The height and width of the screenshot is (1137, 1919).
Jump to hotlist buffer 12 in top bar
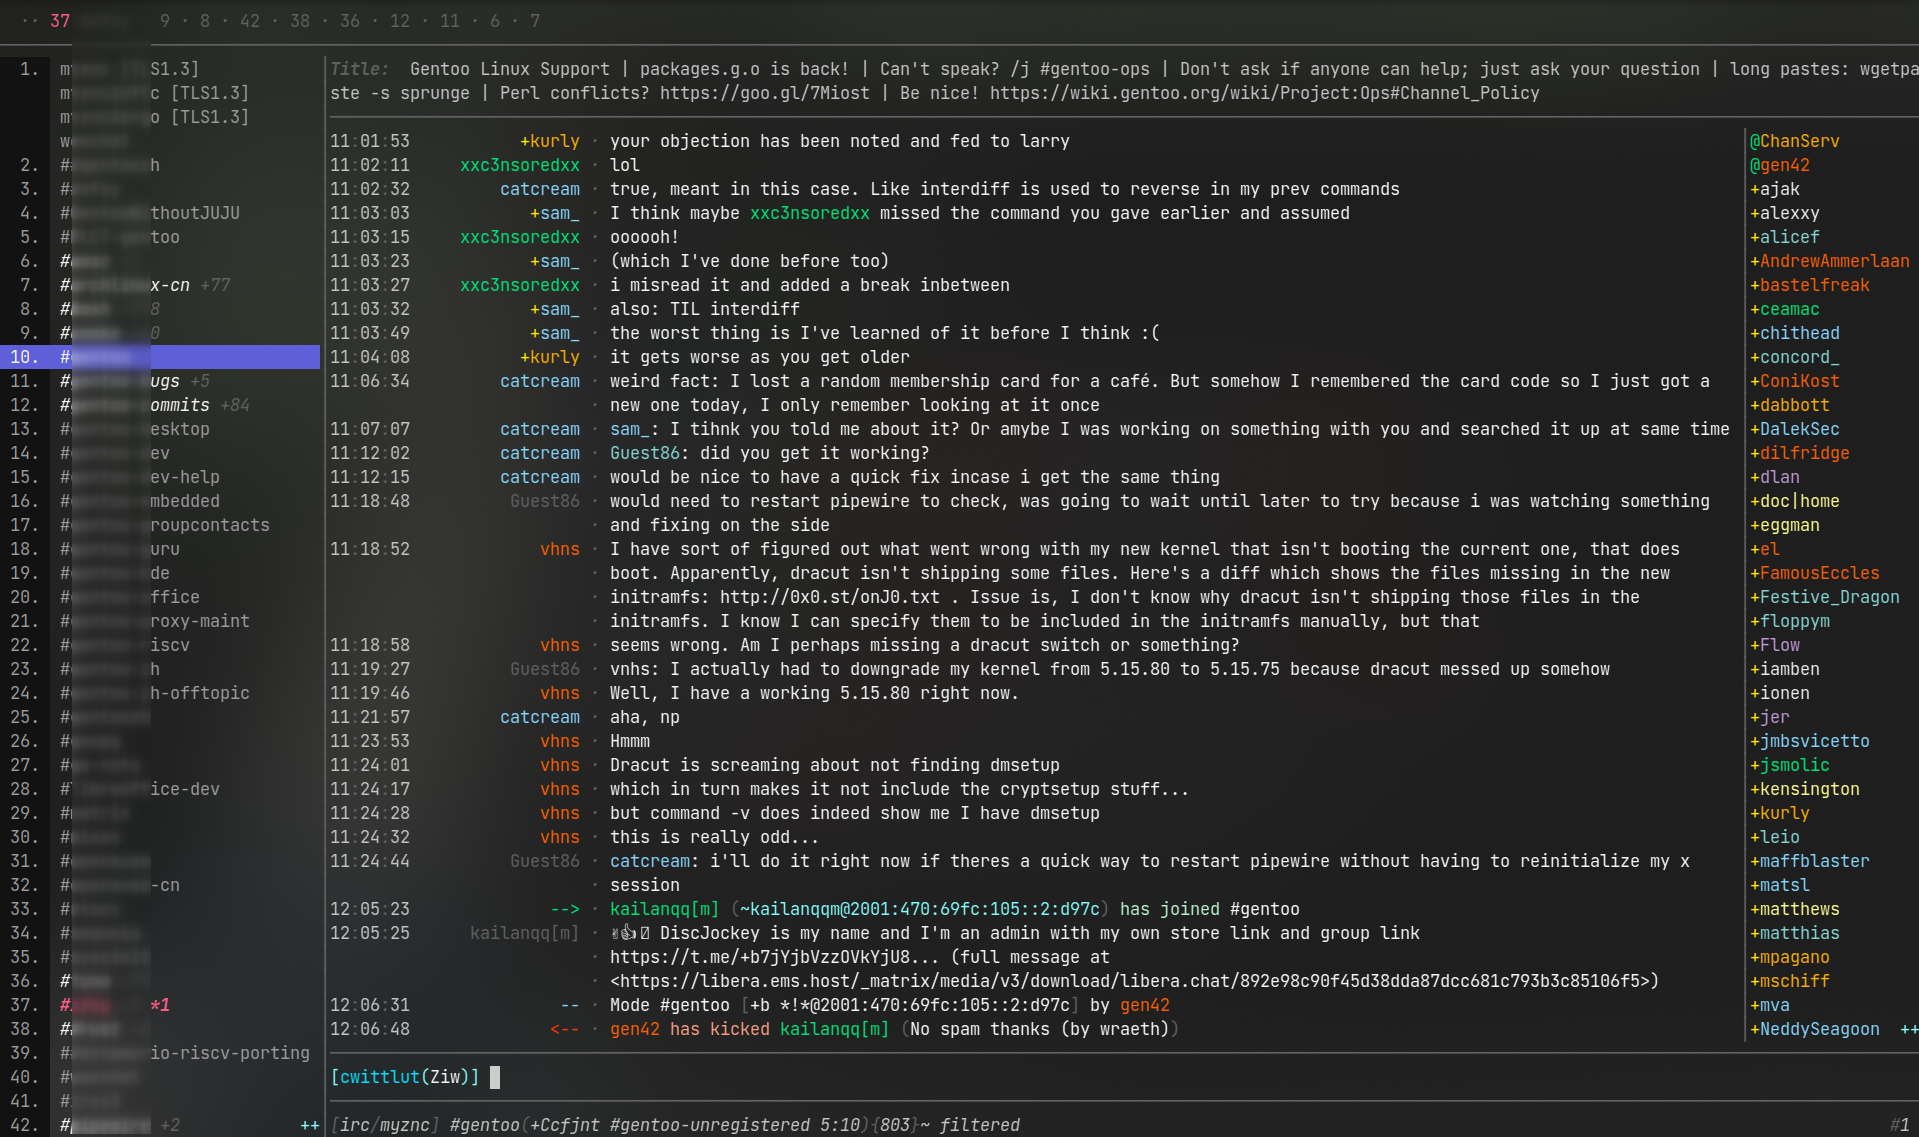tap(400, 21)
